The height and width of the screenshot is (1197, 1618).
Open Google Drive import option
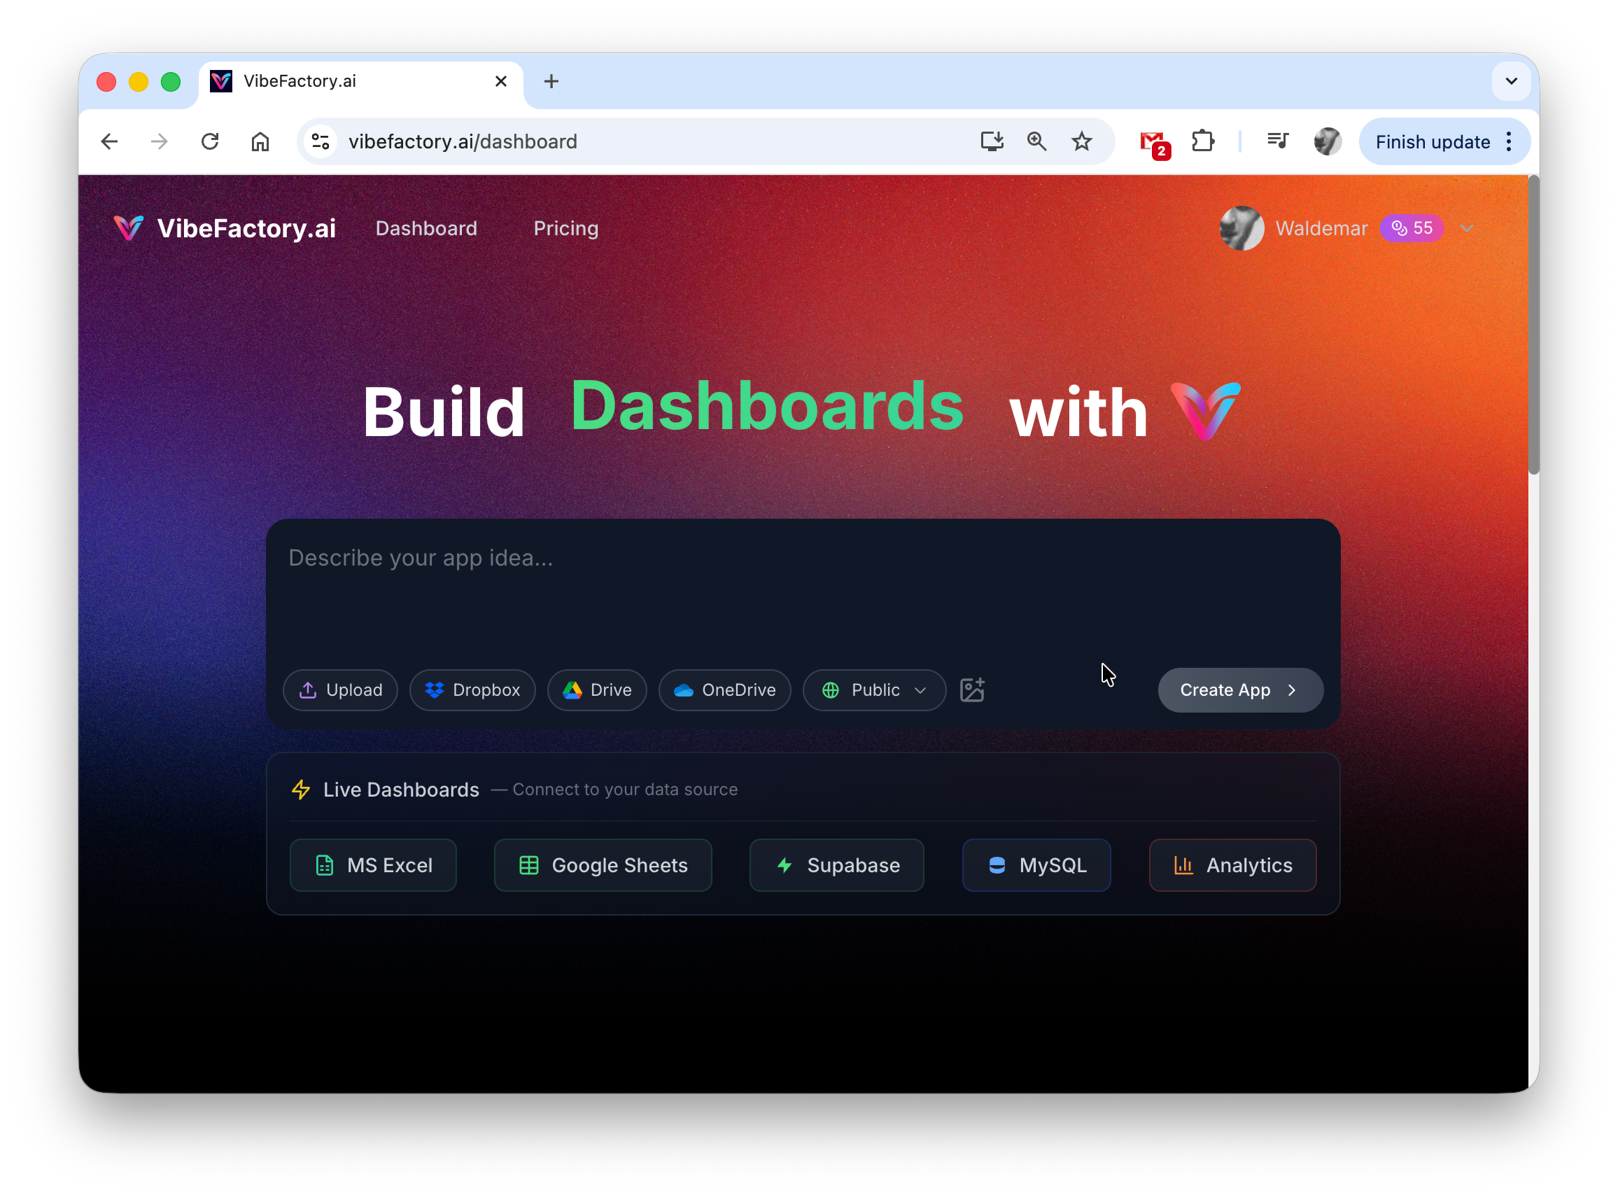[x=597, y=690]
